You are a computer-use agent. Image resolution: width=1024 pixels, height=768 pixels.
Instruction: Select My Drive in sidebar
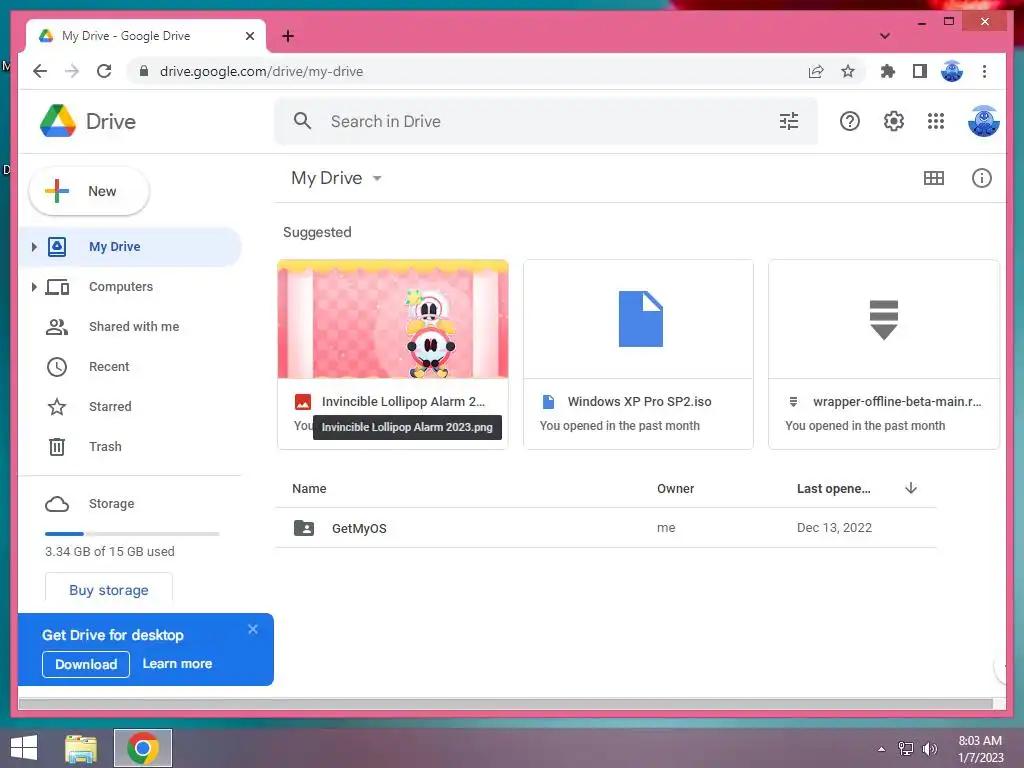(x=130, y=247)
